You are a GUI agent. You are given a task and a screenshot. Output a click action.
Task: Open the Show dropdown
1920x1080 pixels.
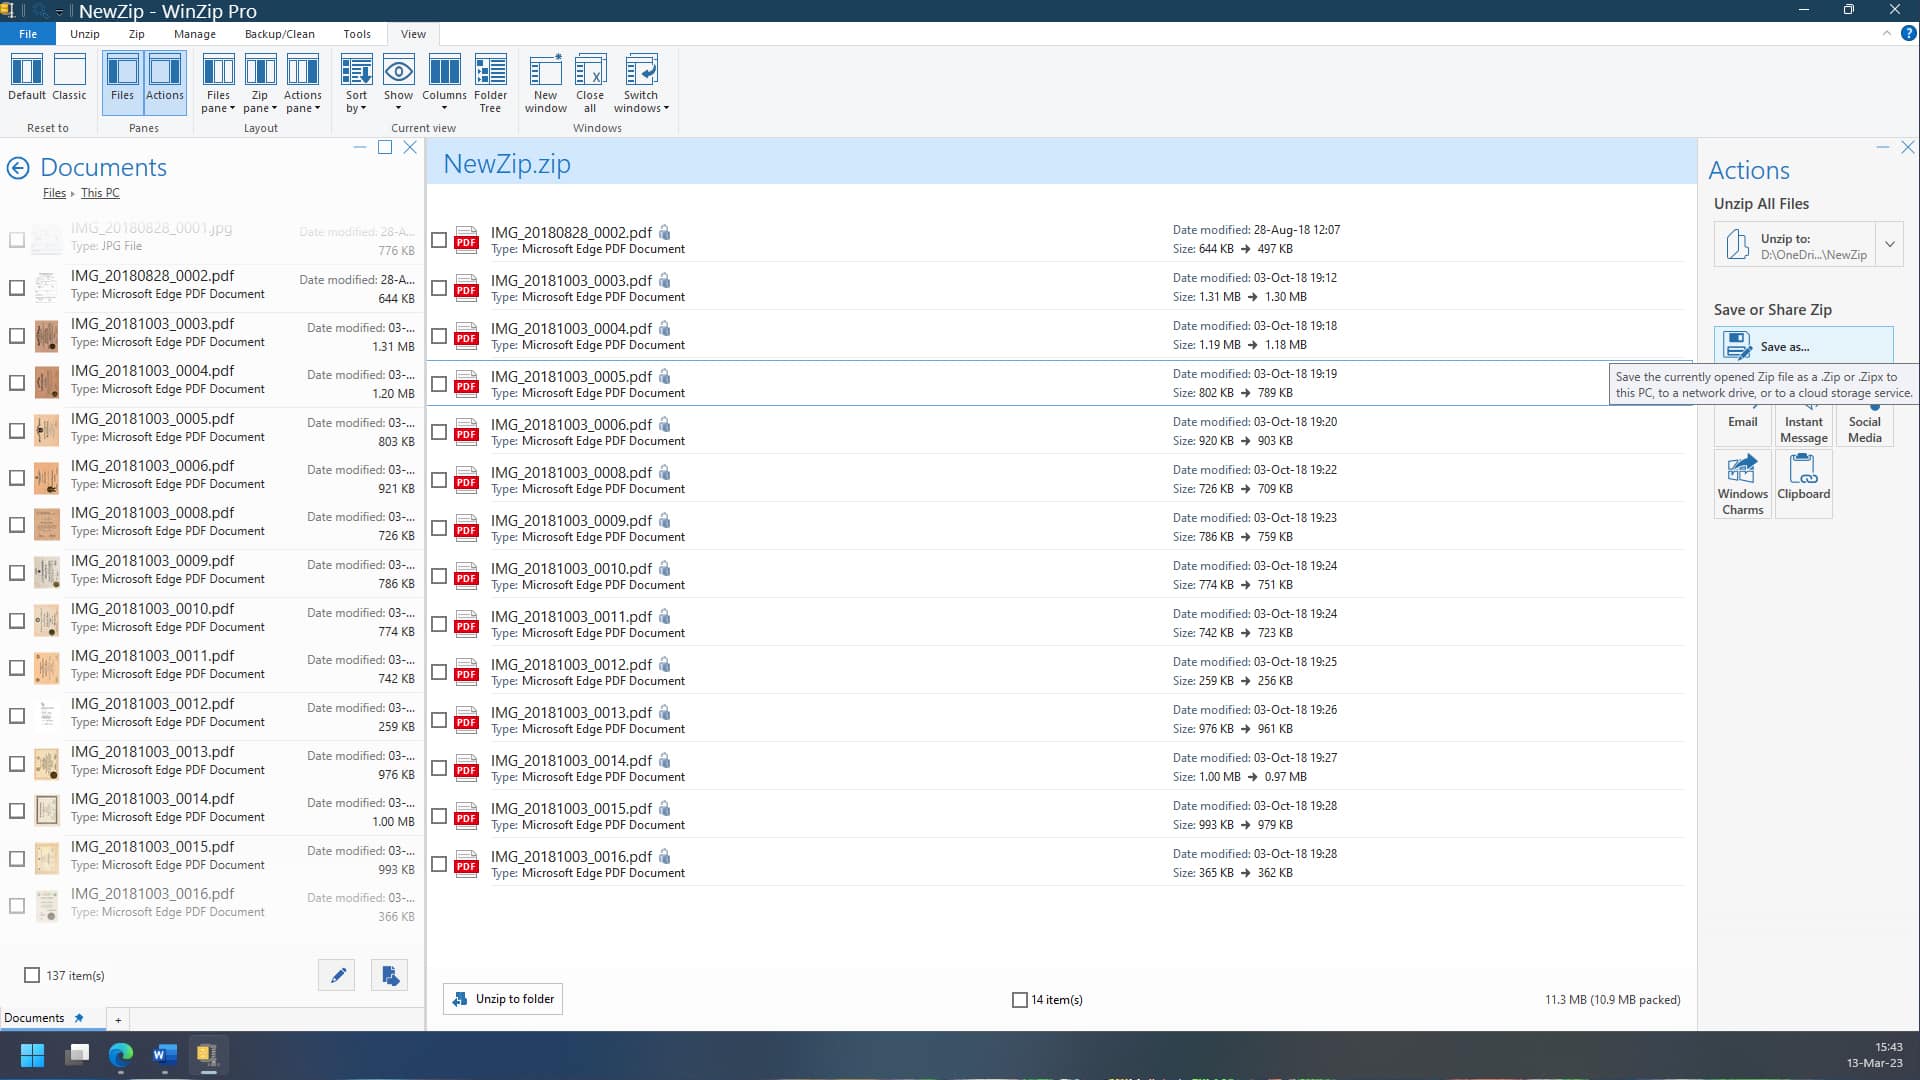(x=398, y=83)
